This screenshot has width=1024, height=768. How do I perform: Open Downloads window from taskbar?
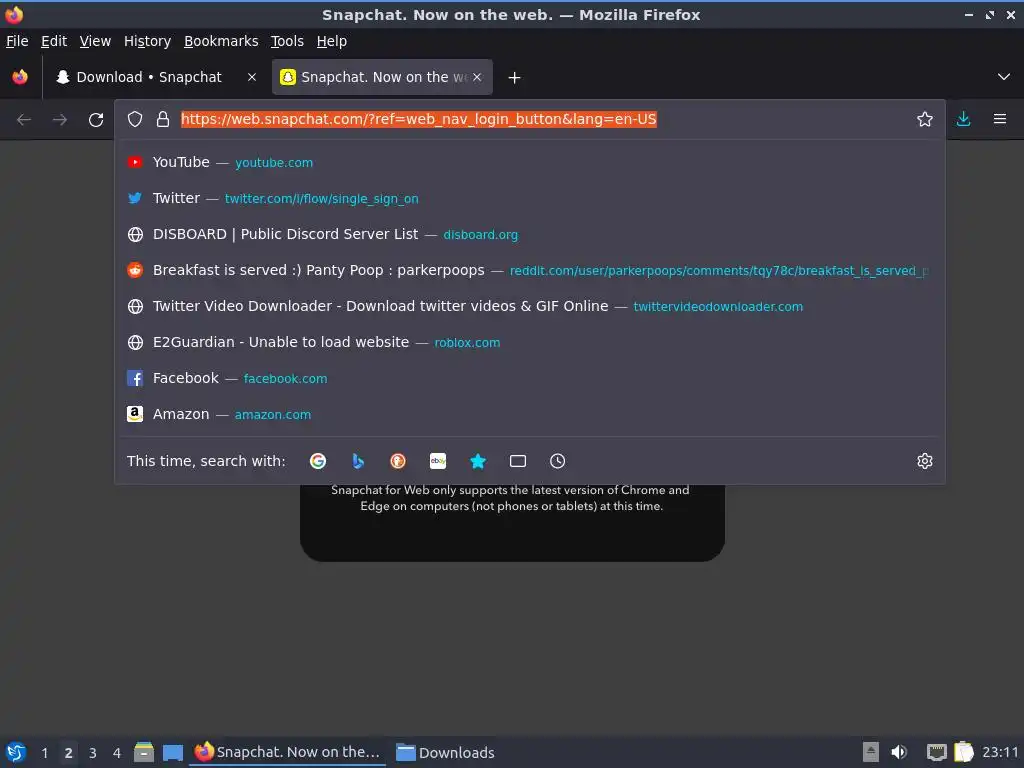(446, 752)
